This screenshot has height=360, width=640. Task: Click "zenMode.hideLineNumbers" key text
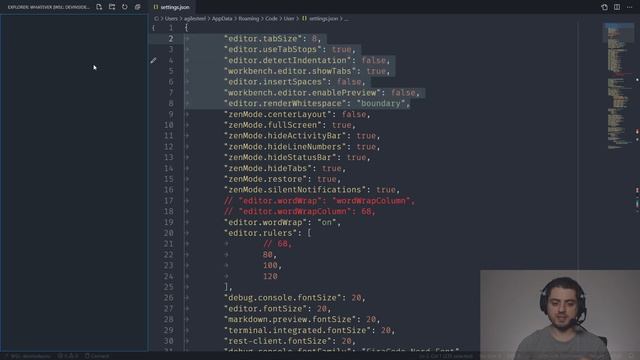[287, 147]
